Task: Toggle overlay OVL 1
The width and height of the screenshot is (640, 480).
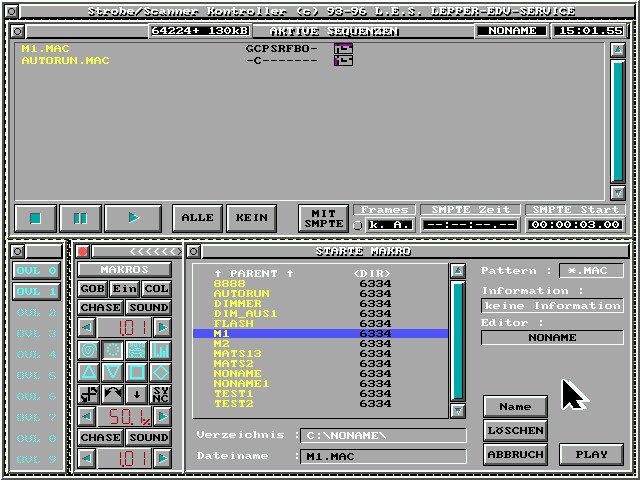Action: coord(36,291)
